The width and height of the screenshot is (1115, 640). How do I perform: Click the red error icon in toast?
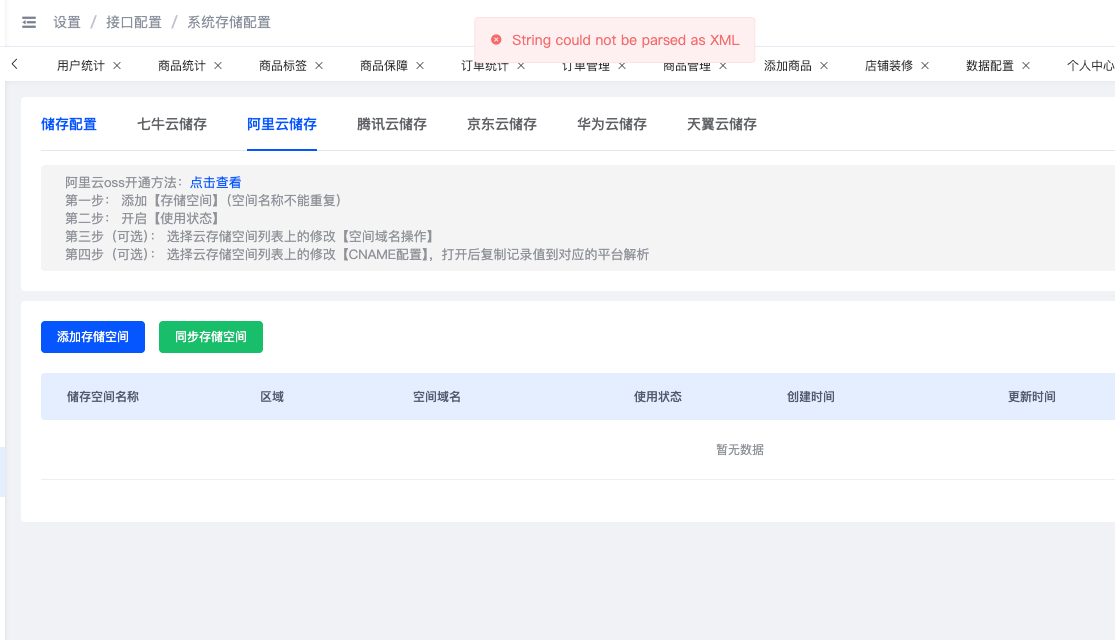[496, 40]
